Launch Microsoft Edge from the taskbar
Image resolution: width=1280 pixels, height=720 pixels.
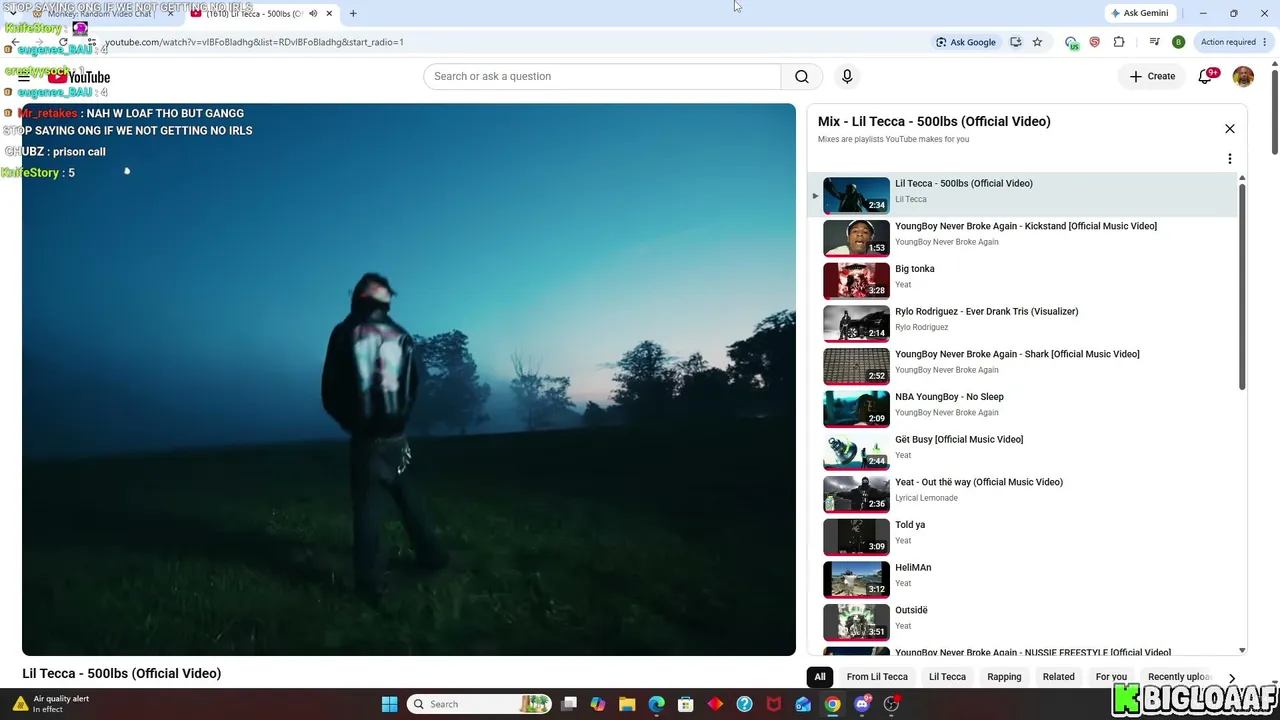pos(656,704)
